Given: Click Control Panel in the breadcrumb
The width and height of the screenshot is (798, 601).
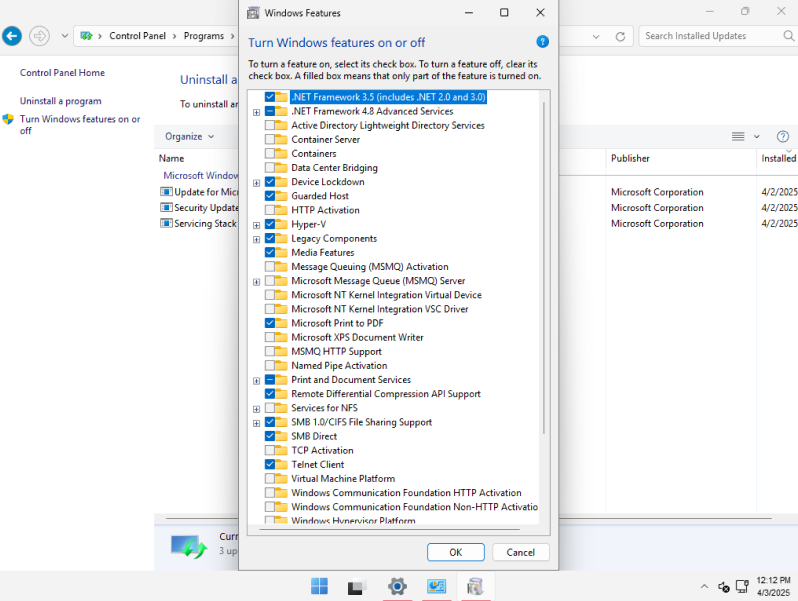Looking at the screenshot, I should 137,36.
